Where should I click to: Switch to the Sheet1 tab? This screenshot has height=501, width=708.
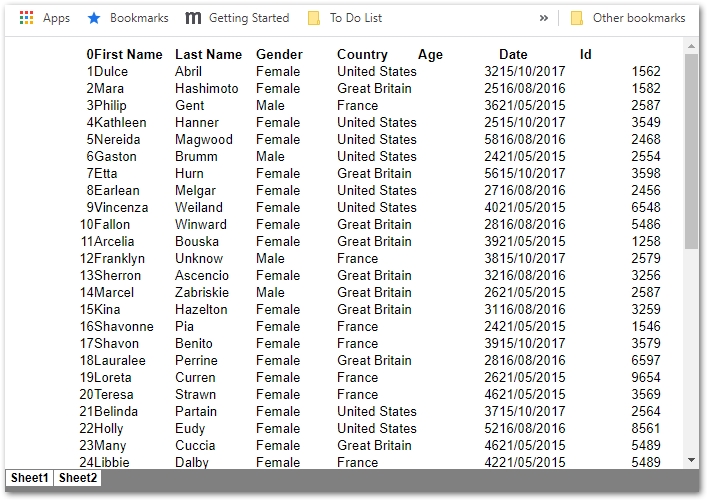coord(29,478)
